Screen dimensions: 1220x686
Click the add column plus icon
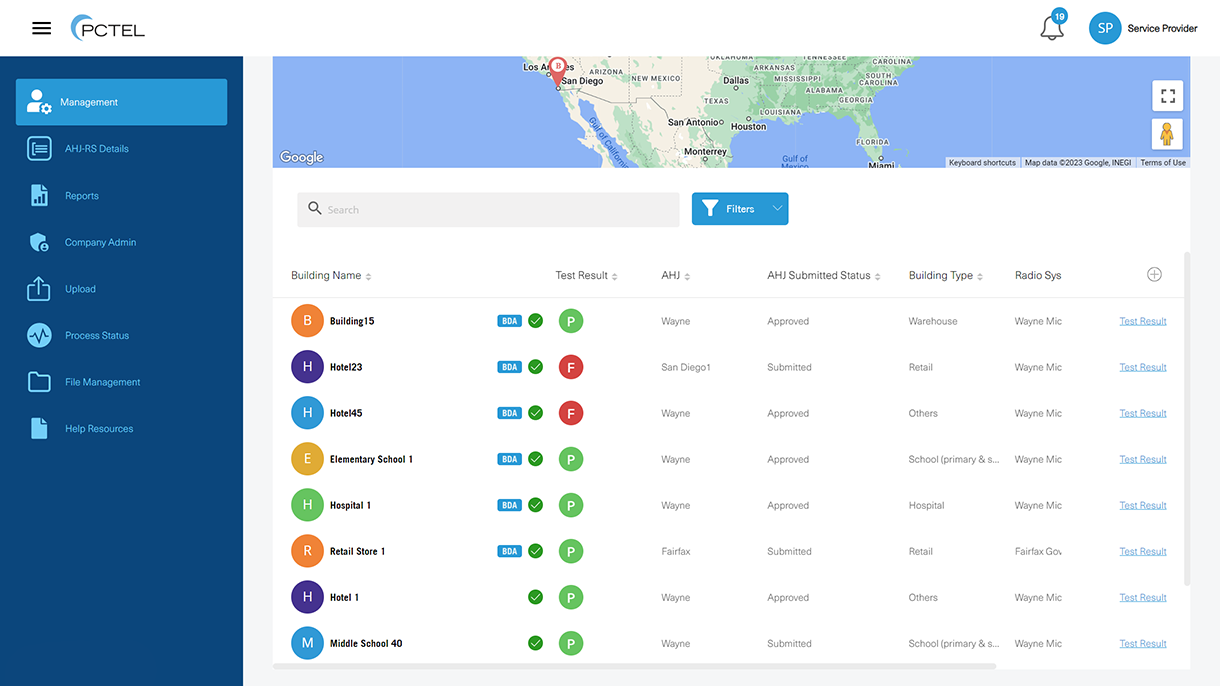[x=1154, y=275]
